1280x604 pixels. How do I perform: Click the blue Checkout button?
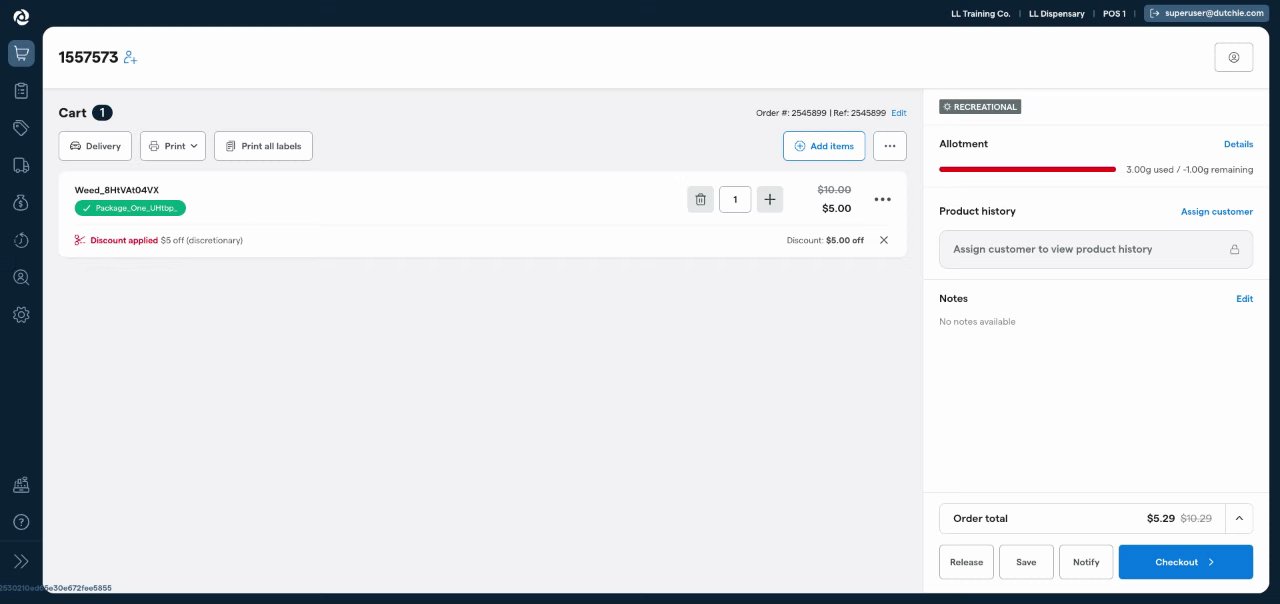[1185, 562]
